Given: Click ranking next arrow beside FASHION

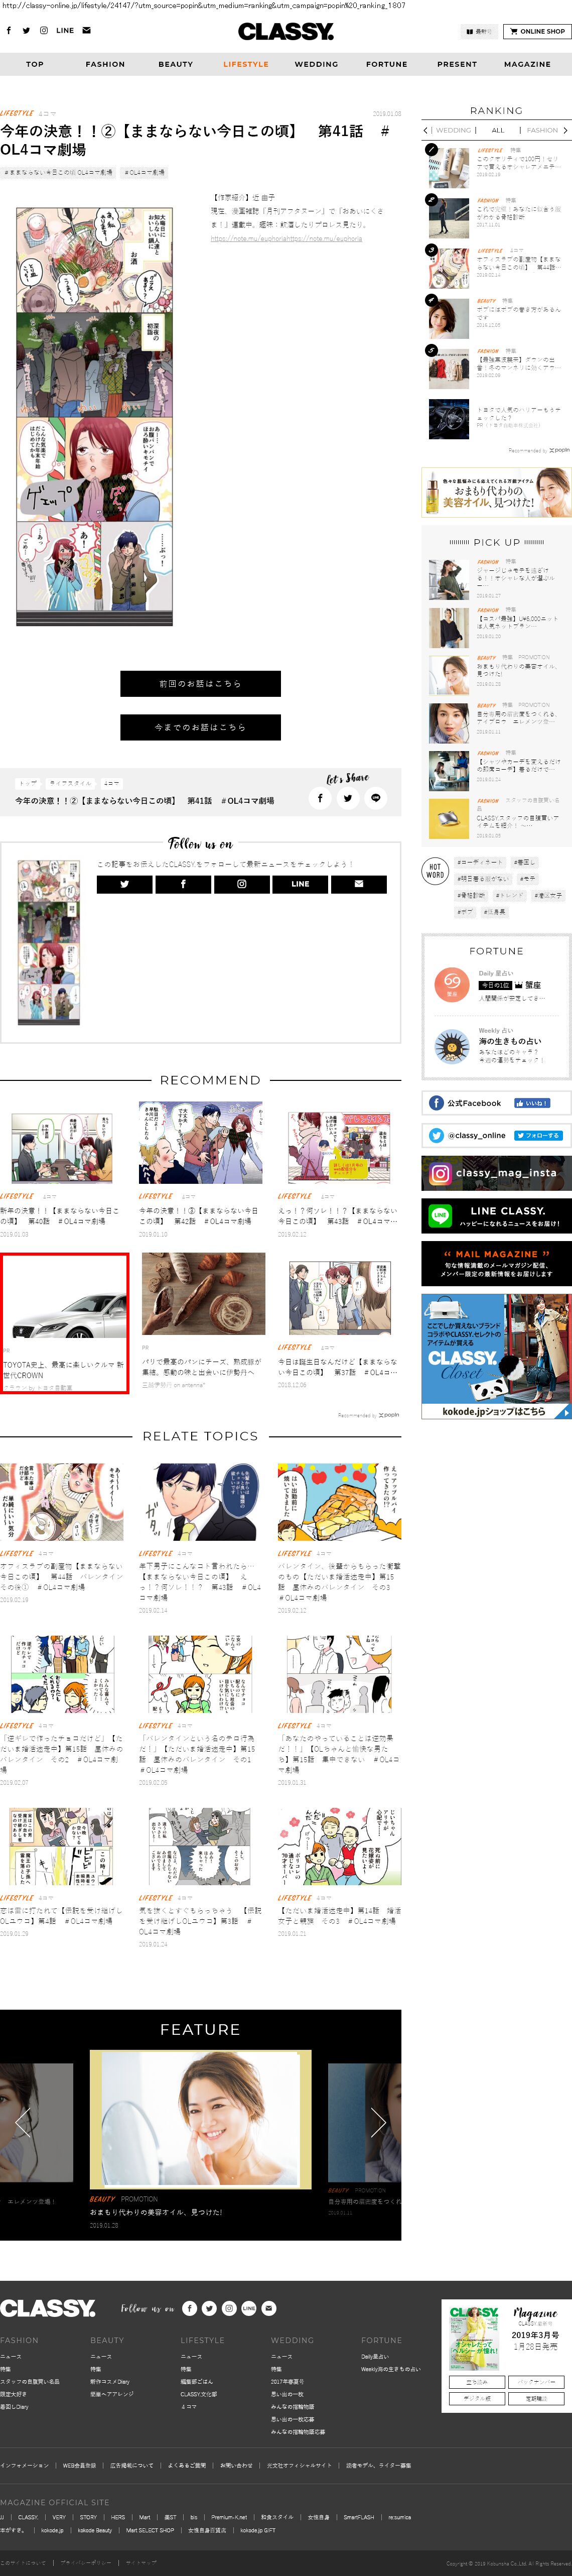Looking at the screenshot, I should pos(566,130).
